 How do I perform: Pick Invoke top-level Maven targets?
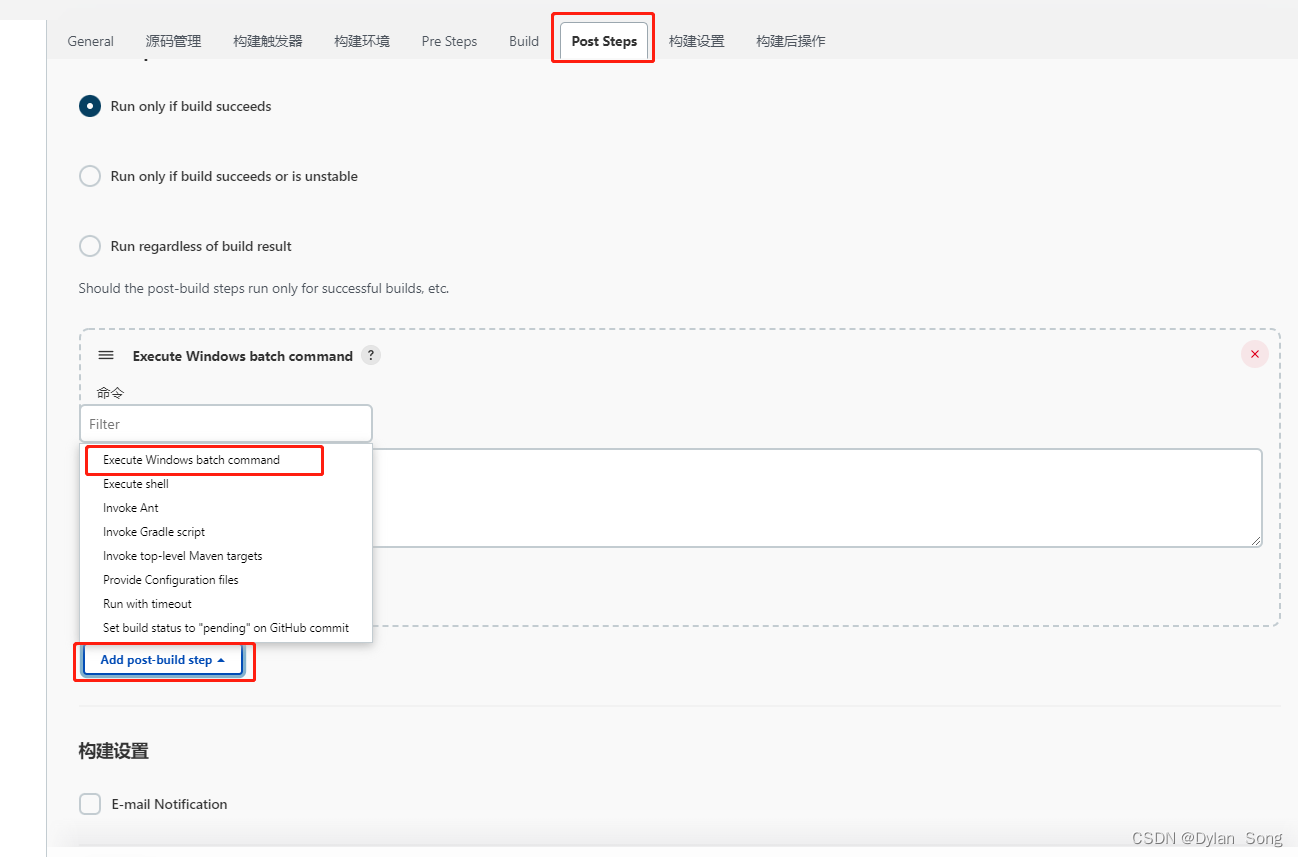click(226, 556)
